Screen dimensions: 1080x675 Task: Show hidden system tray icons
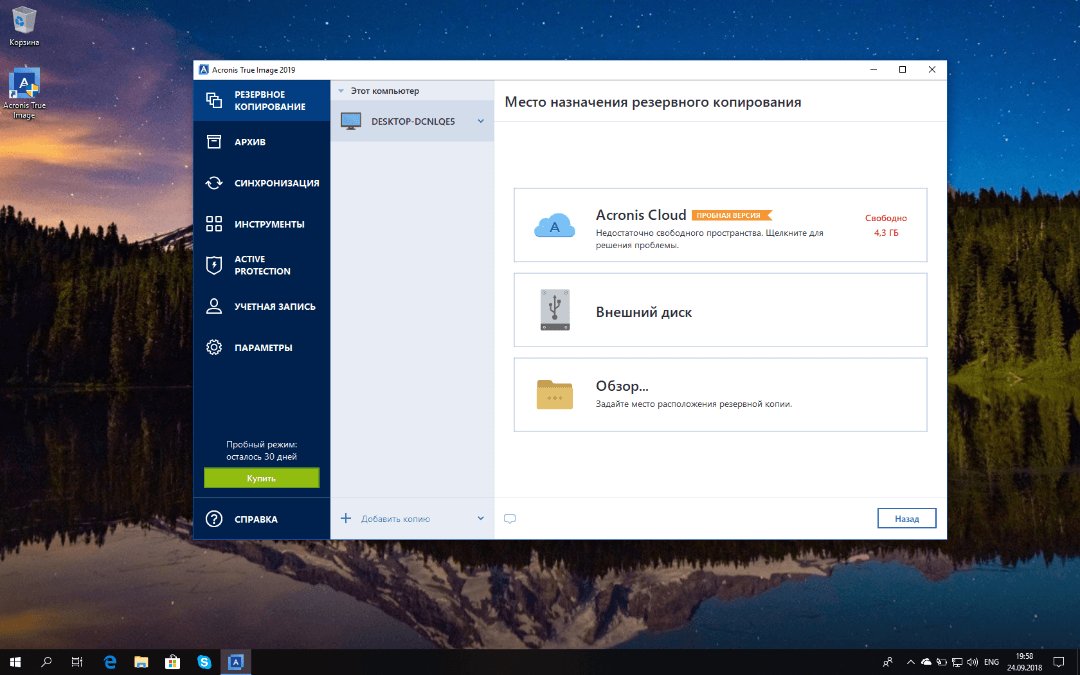click(911, 662)
